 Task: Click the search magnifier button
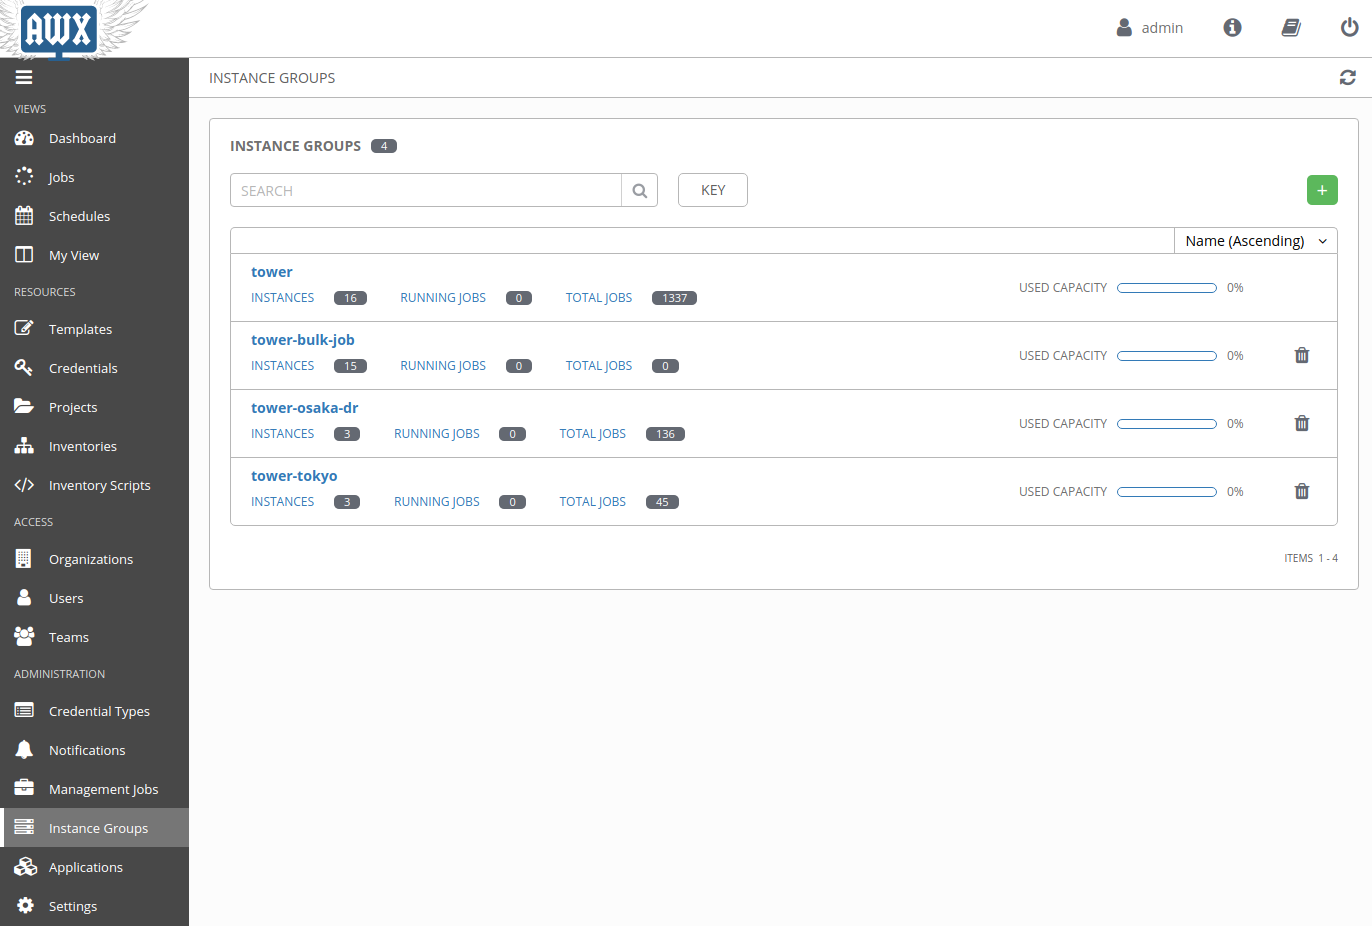click(x=640, y=190)
